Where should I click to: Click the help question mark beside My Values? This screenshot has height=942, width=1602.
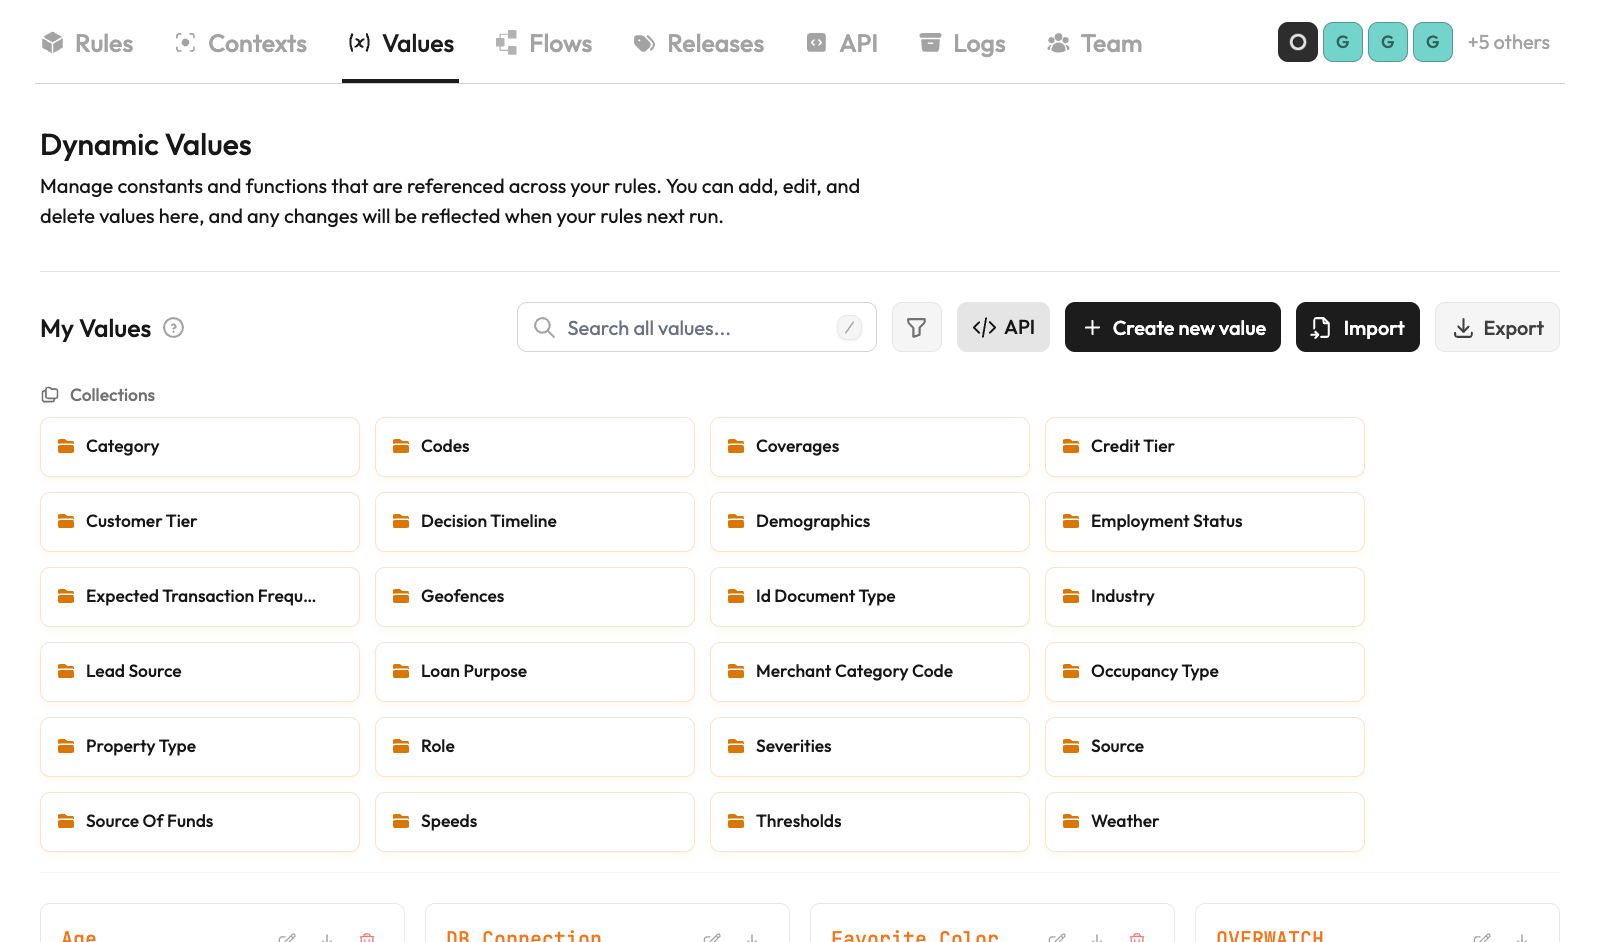pyautogui.click(x=172, y=328)
